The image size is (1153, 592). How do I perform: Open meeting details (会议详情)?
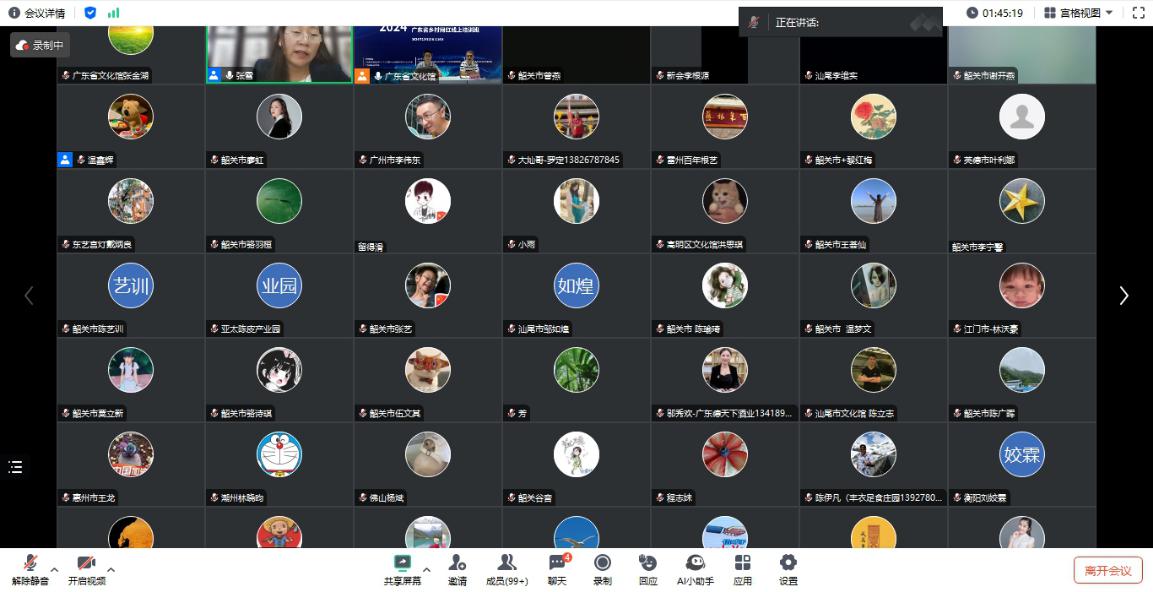37,13
